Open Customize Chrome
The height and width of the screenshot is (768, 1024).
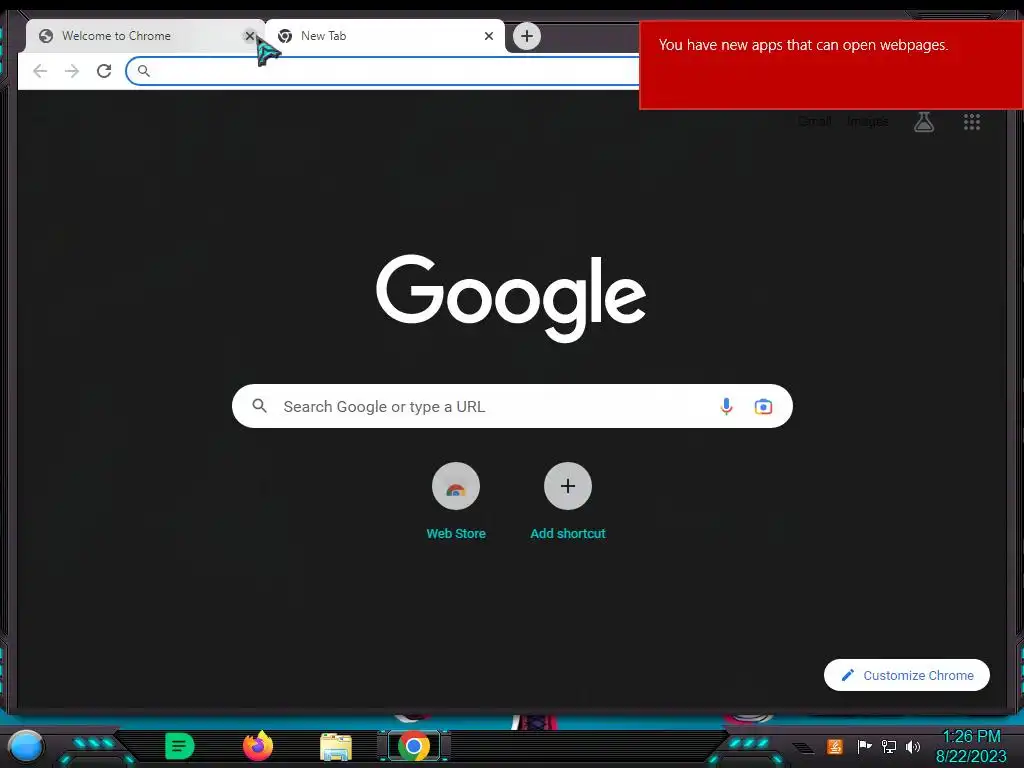[x=906, y=675]
